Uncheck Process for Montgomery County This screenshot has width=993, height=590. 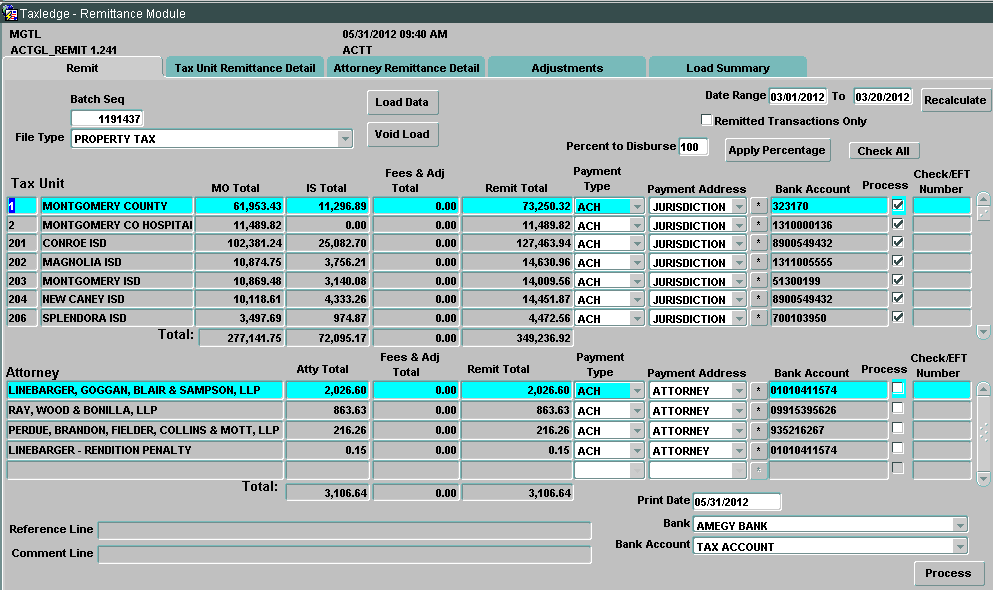[897, 204]
